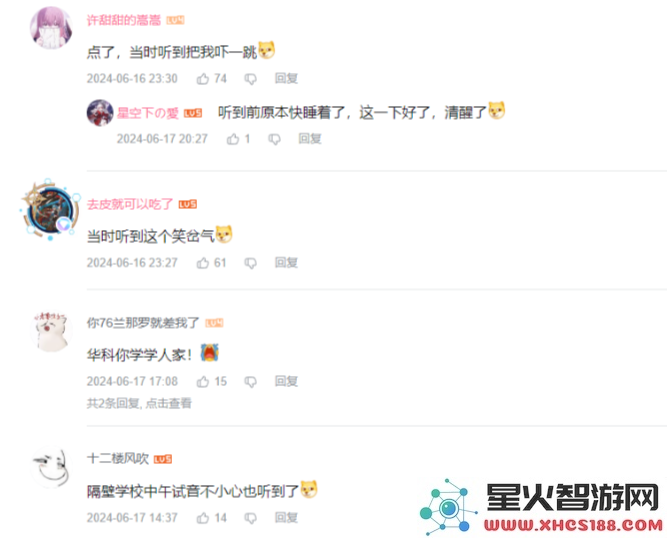Reply to 星空下の愛's nested comment
Viewport: 667px width, 538px height.
(x=310, y=139)
